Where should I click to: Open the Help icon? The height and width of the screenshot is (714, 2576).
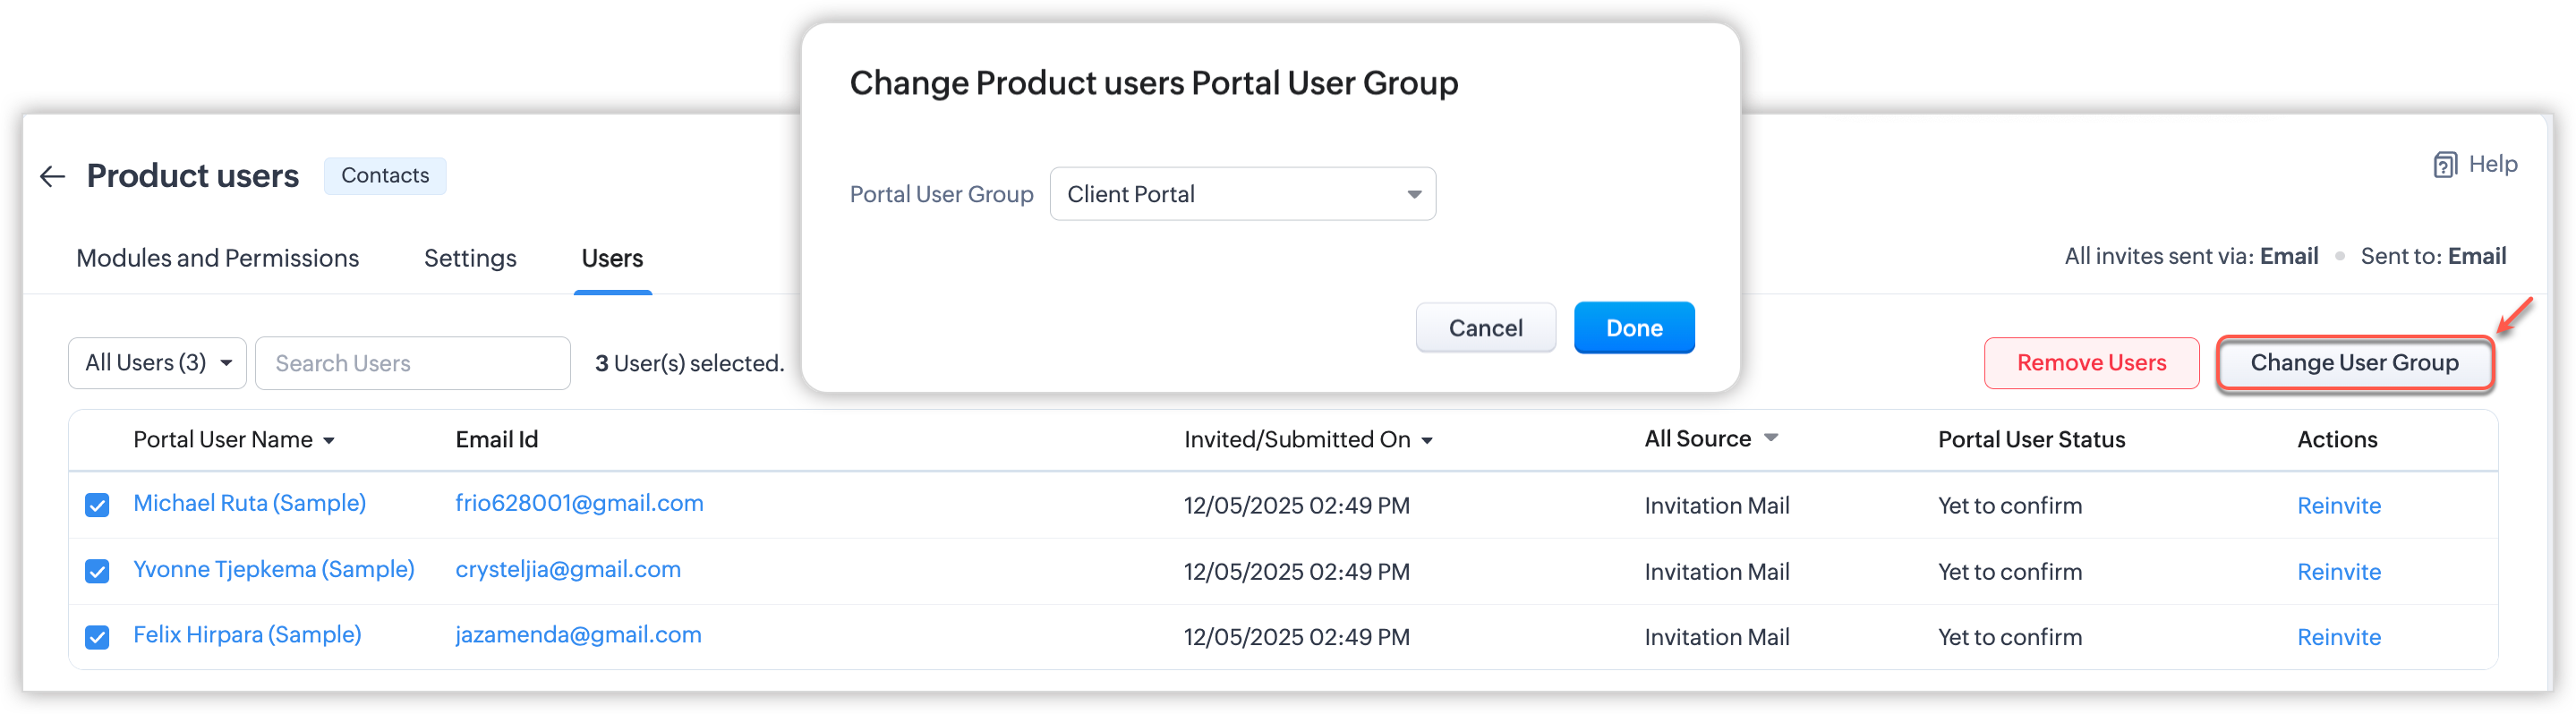pos(2444,165)
